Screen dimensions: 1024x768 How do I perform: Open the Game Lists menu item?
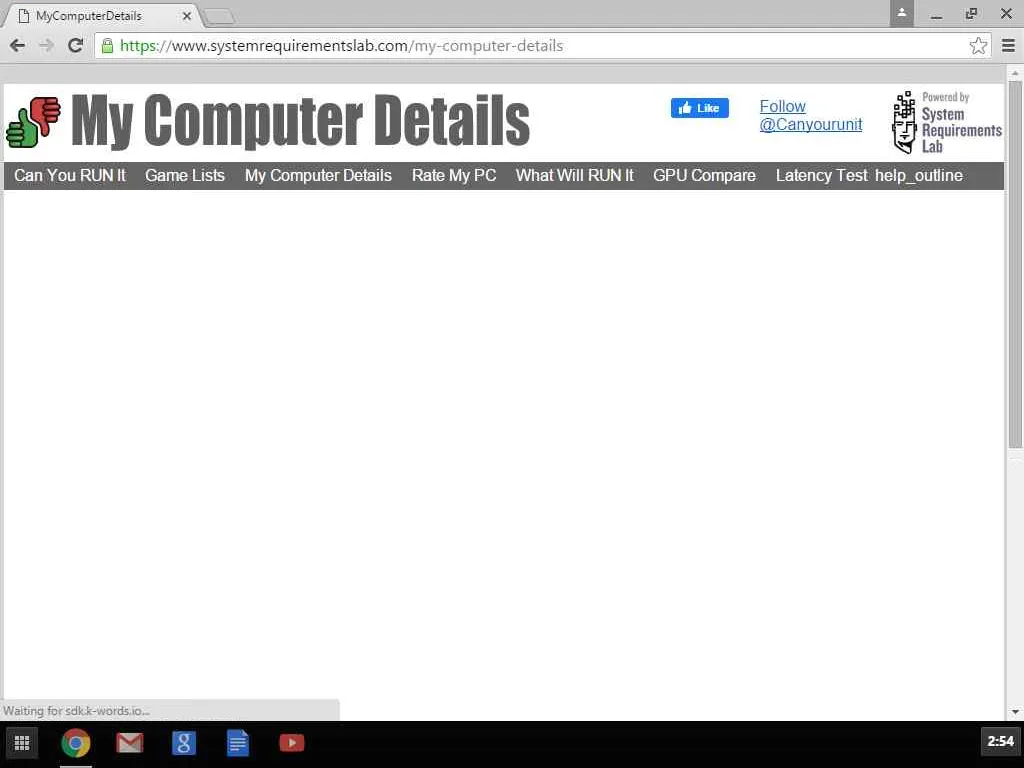point(185,176)
